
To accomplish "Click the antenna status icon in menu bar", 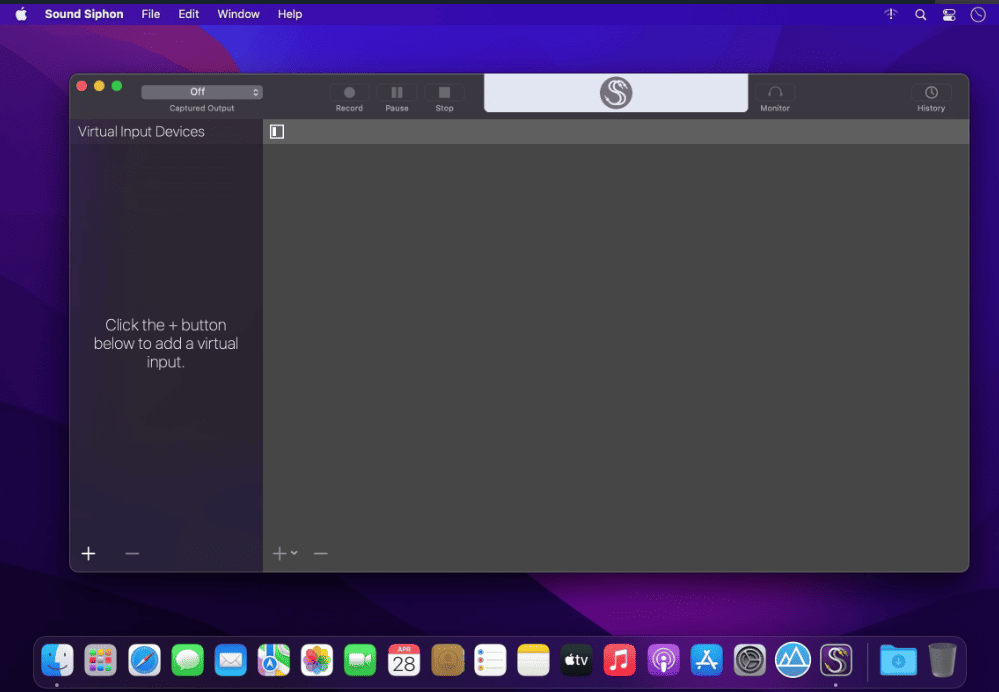I will tap(891, 14).
